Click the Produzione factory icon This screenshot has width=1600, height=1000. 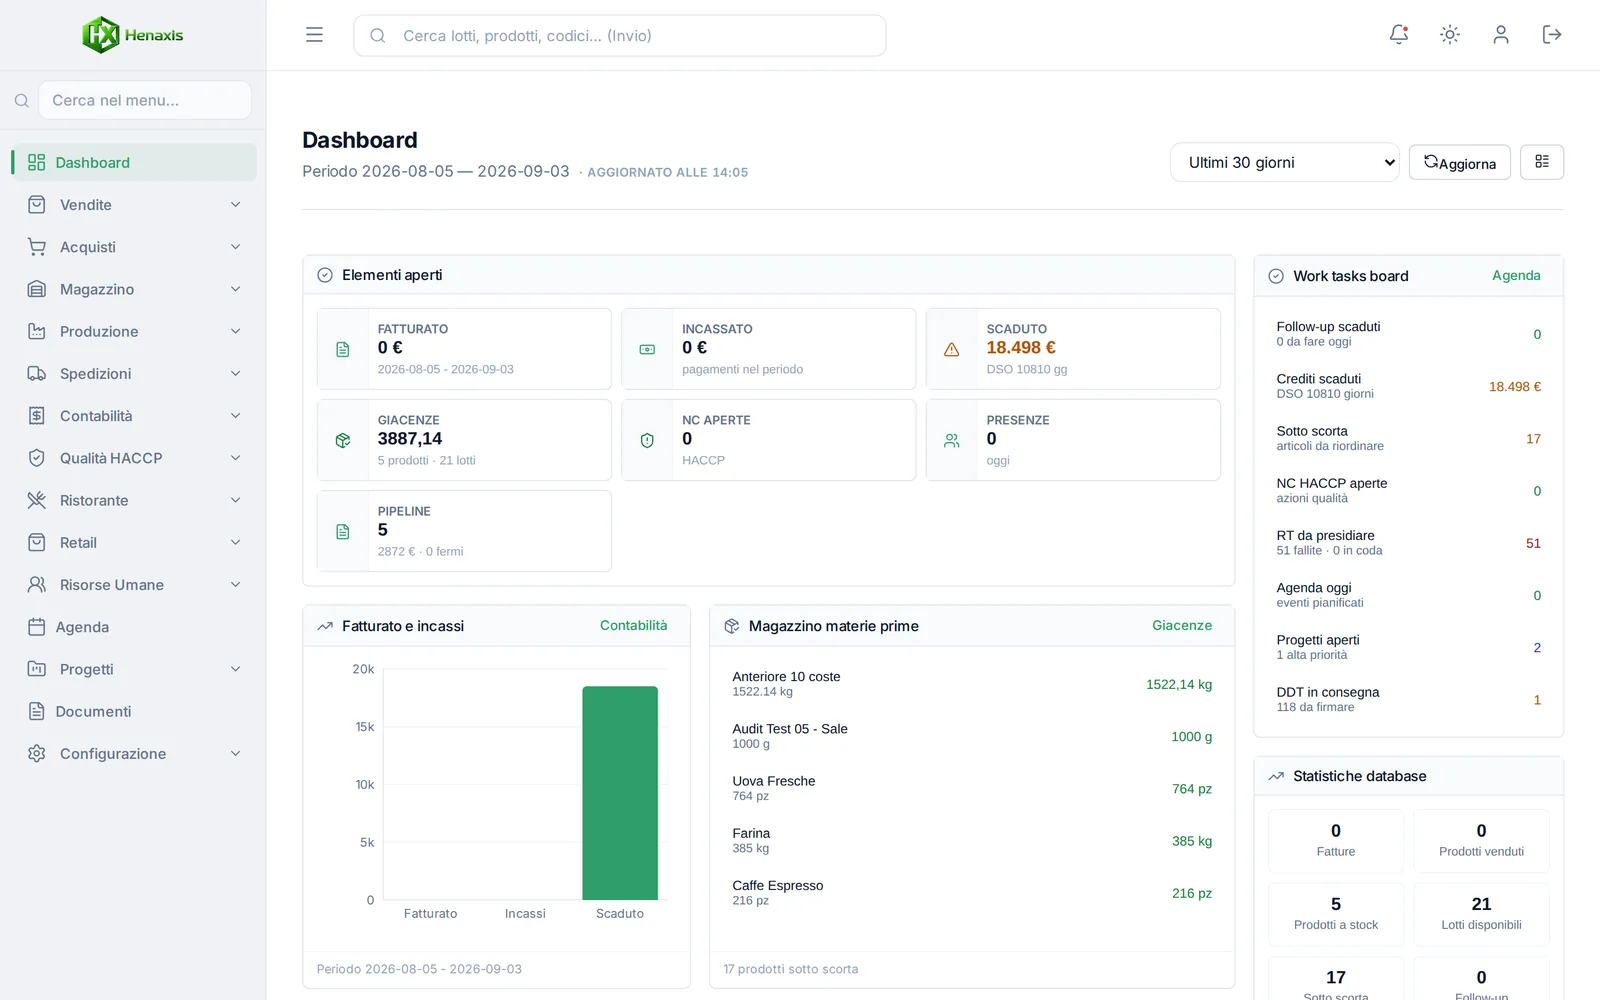37,331
